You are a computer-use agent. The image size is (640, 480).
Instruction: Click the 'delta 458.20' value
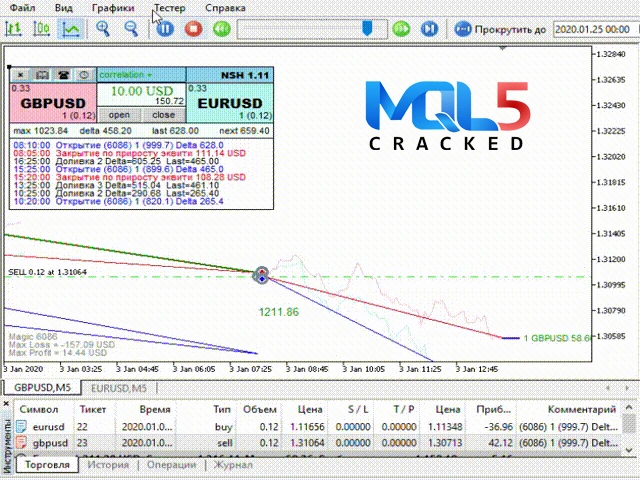pyautogui.click(x=105, y=131)
